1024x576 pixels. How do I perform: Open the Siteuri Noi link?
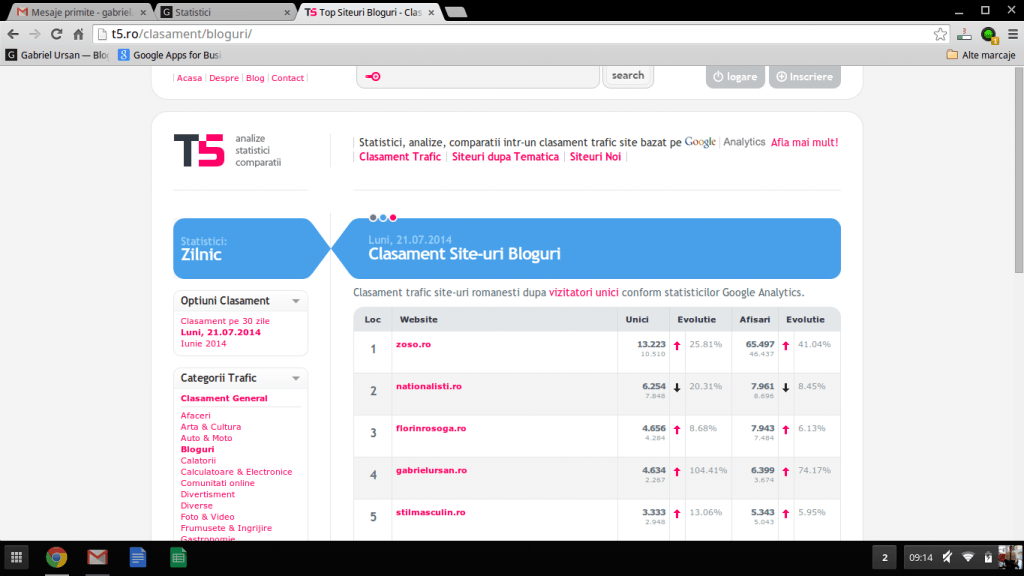pyautogui.click(x=595, y=157)
